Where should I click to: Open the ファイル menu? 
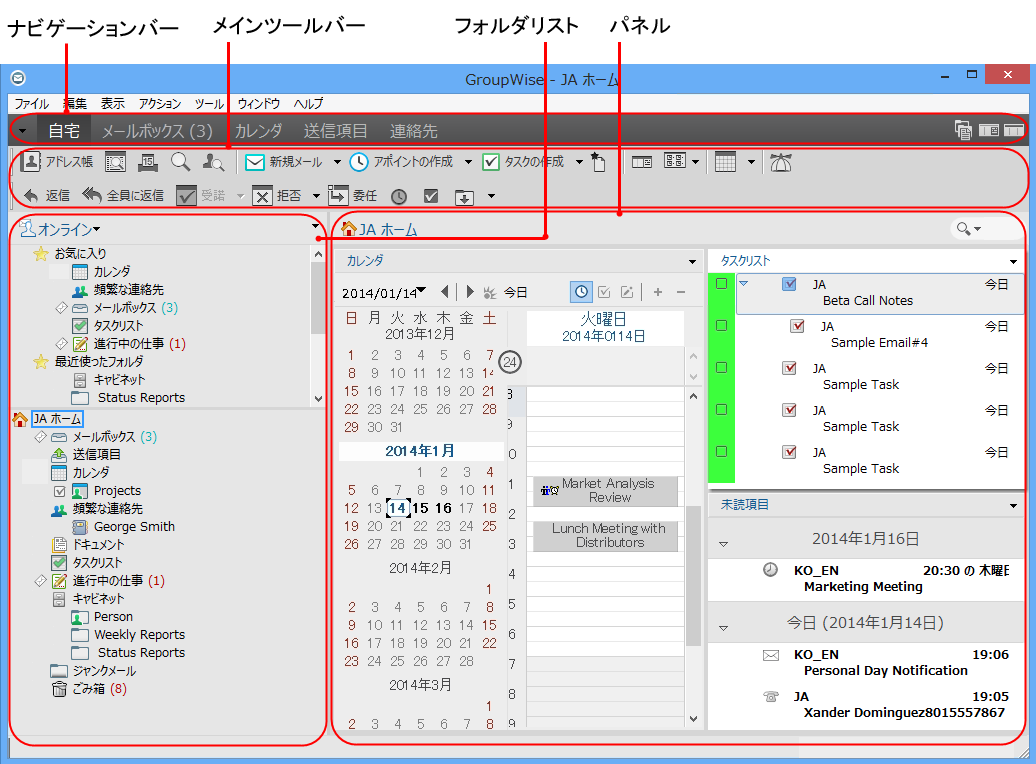[31, 104]
